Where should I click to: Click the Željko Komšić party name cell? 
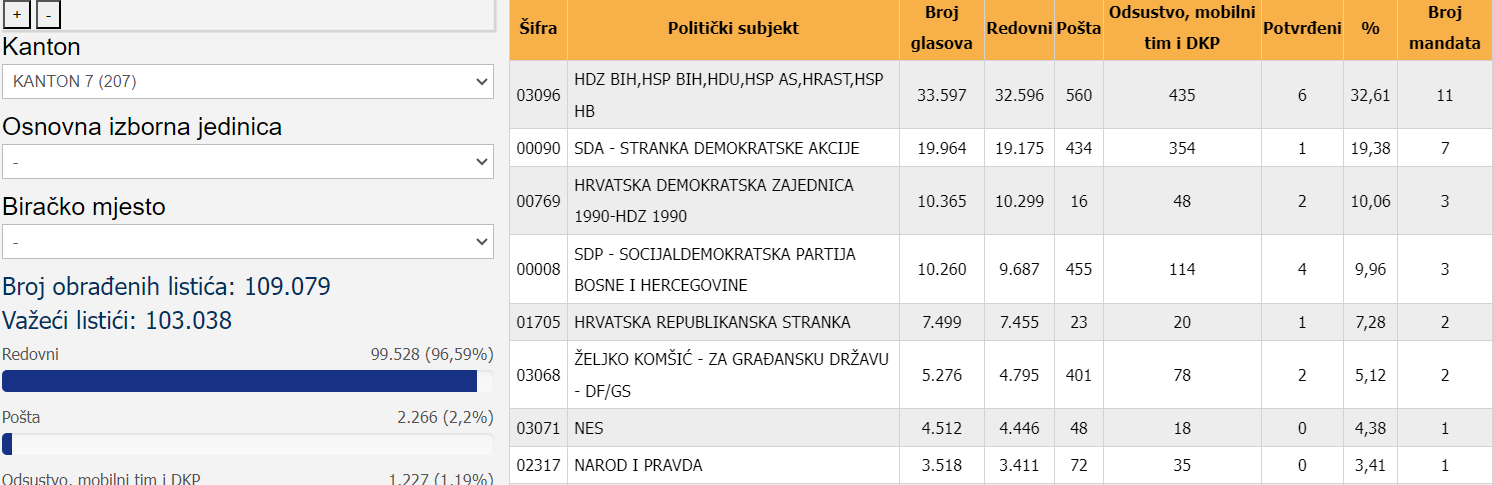click(x=733, y=375)
